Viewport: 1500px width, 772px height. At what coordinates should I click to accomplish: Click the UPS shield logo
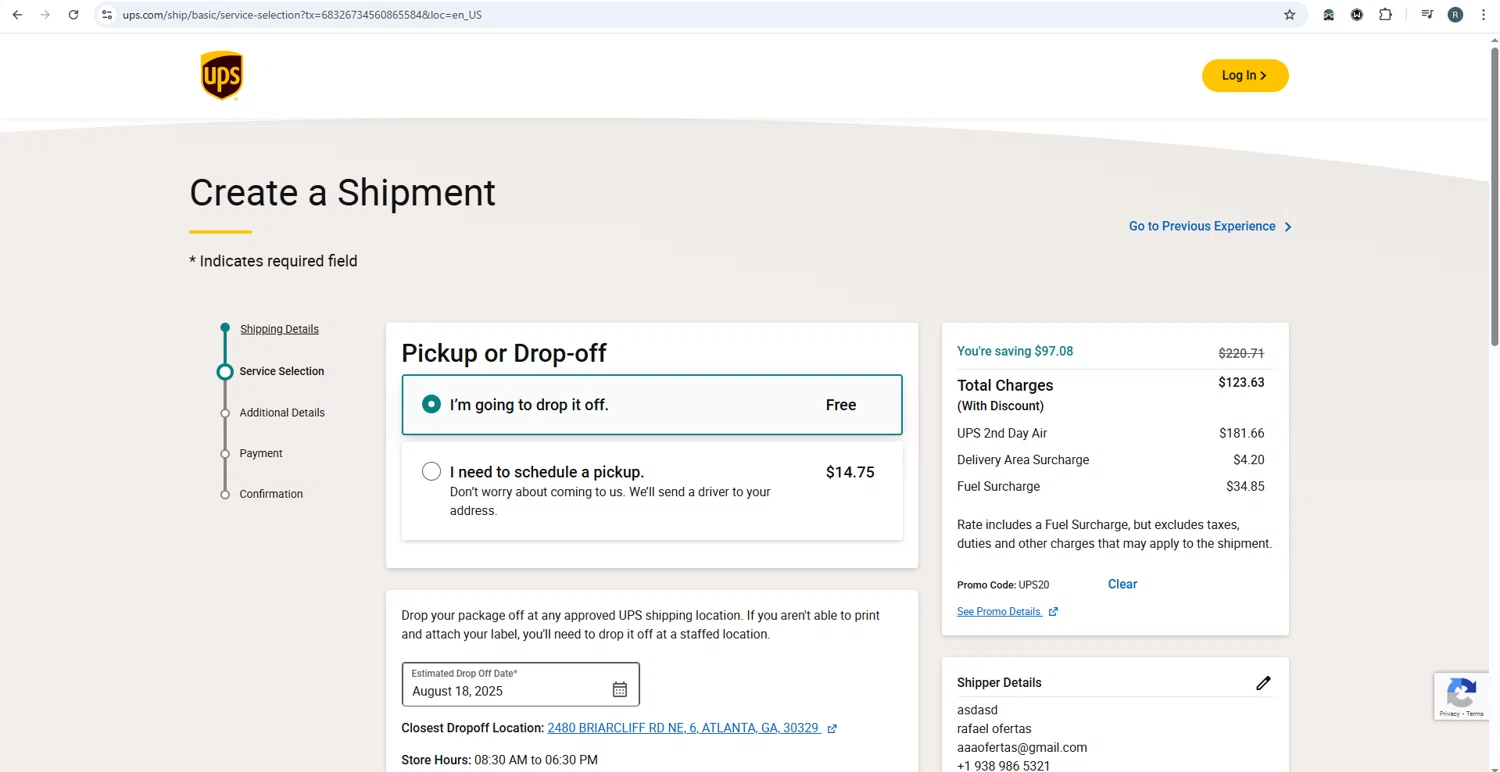pos(222,75)
